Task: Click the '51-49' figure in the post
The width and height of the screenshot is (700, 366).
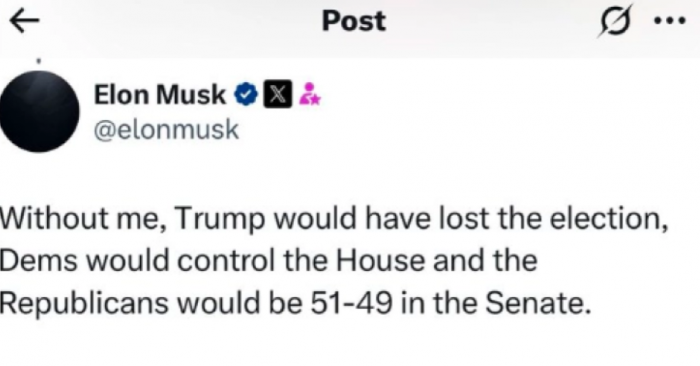Action: click(352, 304)
